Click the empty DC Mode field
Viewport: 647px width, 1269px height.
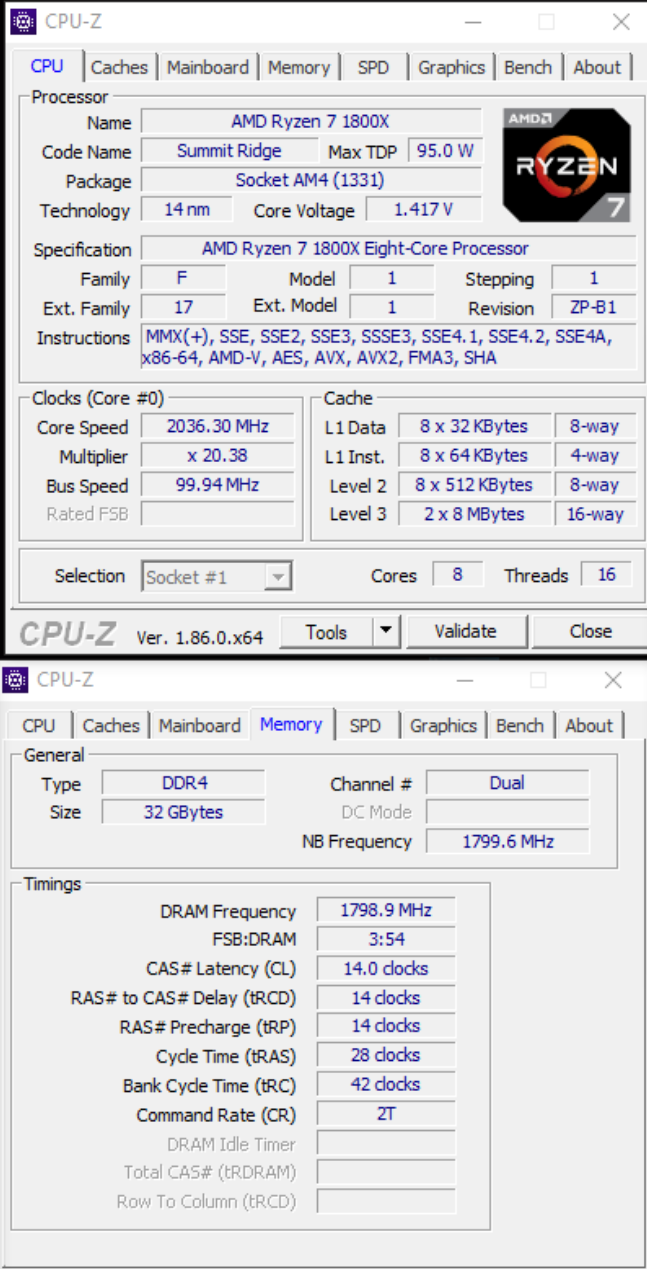tap(507, 812)
